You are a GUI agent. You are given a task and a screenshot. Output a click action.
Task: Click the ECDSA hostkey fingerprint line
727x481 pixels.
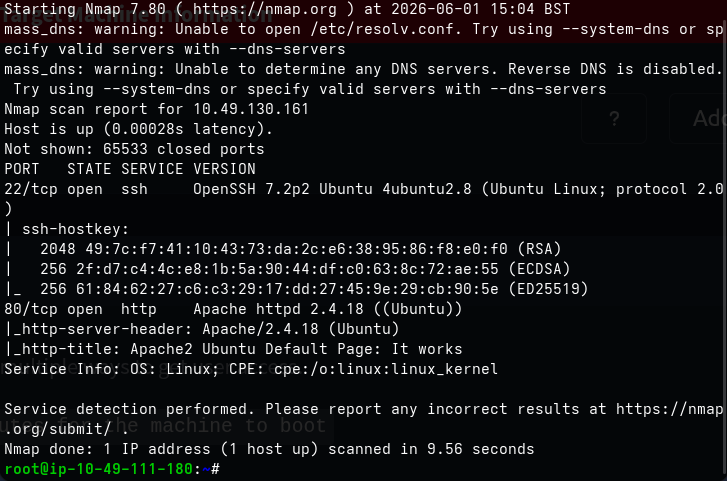(305, 269)
